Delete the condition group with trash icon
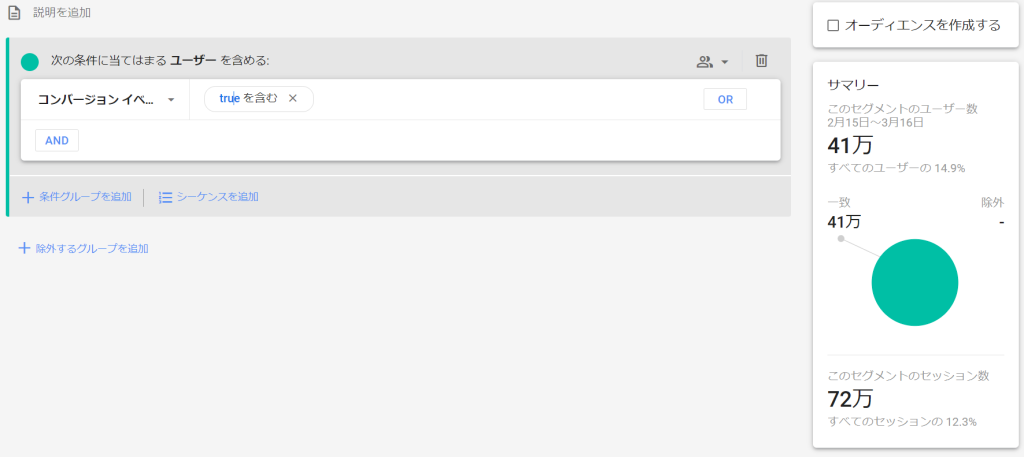This screenshot has width=1024, height=457. pyautogui.click(x=761, y=61)
